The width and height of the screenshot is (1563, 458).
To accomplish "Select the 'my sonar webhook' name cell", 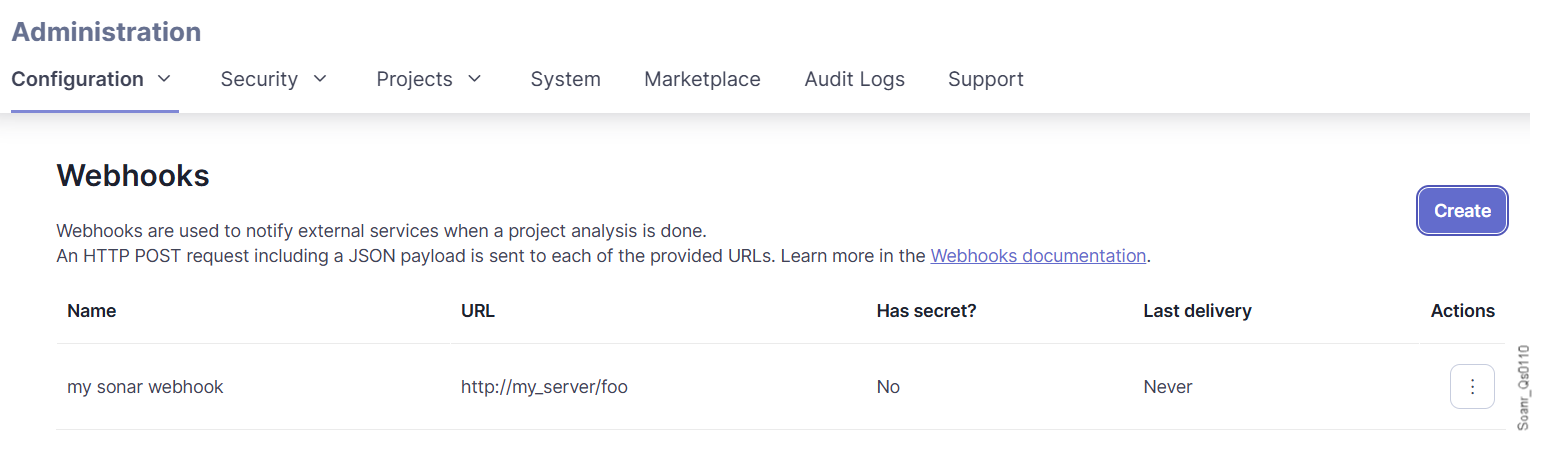I will pyautogui.click(x=145, y=387).
